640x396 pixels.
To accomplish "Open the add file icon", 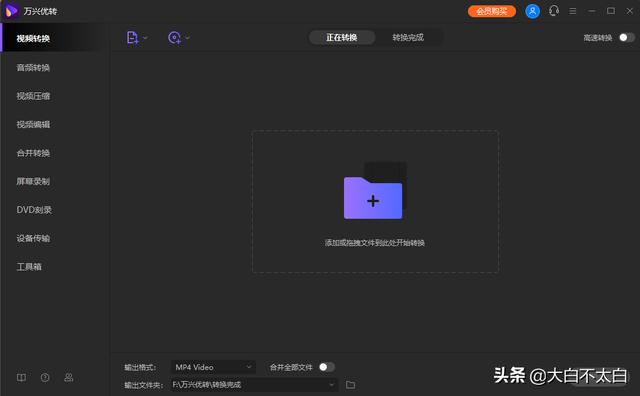I will (x=132, y=38).
